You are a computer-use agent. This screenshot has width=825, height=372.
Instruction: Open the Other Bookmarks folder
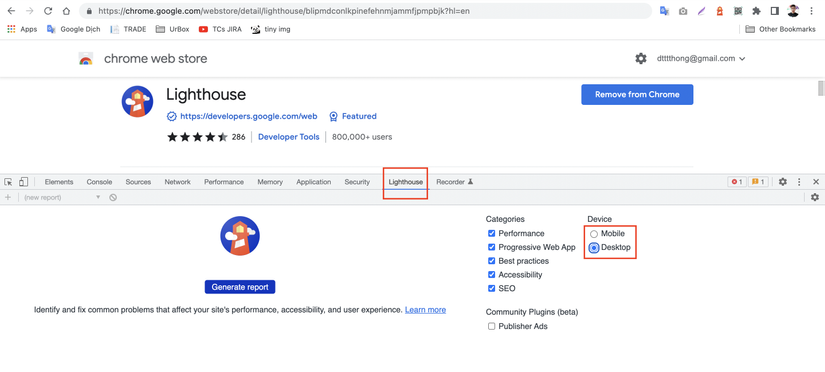pos(780,29)
